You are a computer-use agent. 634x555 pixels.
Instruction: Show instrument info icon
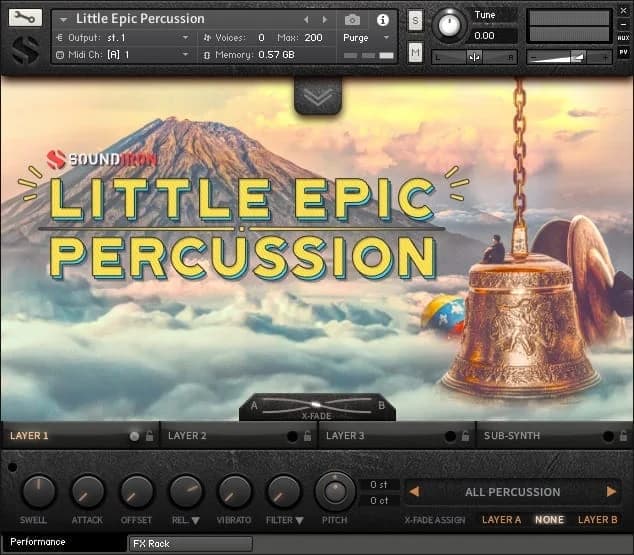[x=383, y=20]
